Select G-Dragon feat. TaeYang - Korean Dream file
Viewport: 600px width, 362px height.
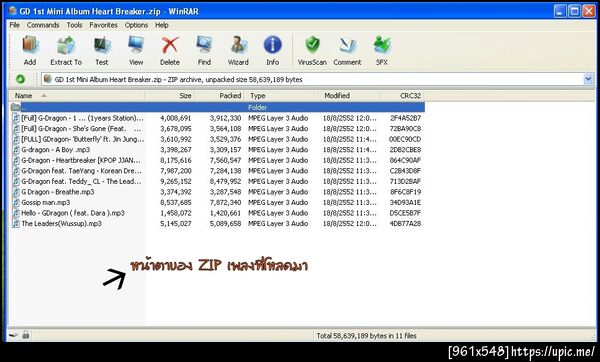(81, 171)
